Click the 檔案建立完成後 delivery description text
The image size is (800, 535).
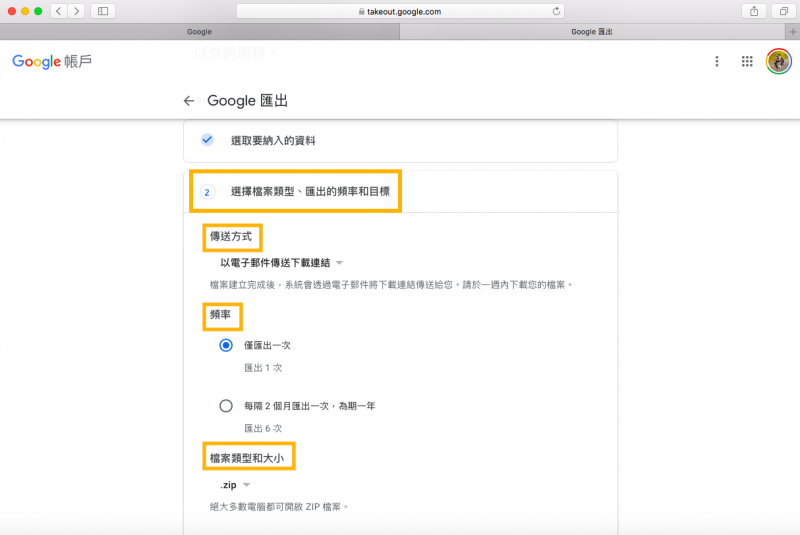(x=391, y=285)
